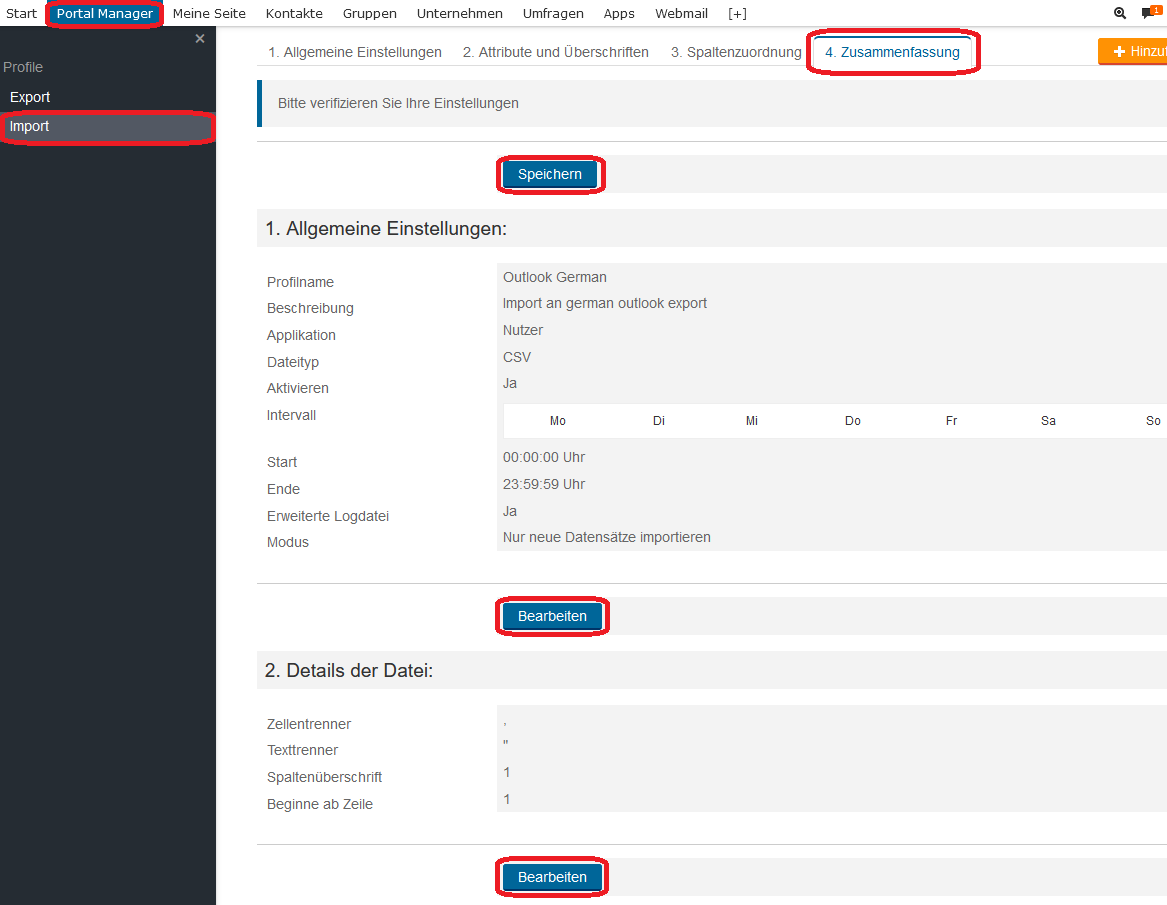Expand the [+] more menu item
Screen dimensions: 1167x905
737,14
